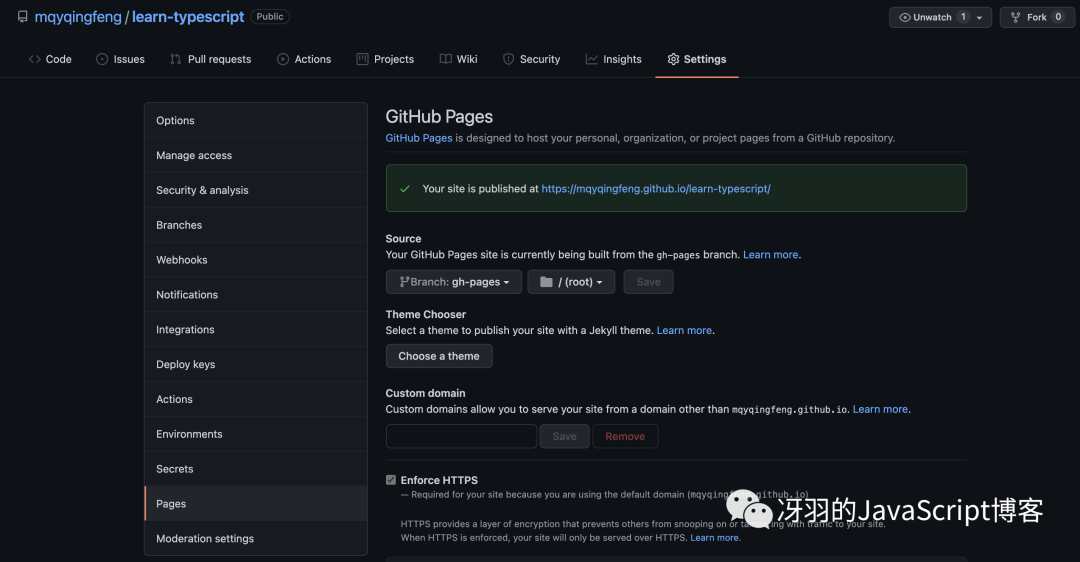Click the Projects board icon
This screenshot has width=1080, height=562.
(362, 59)
